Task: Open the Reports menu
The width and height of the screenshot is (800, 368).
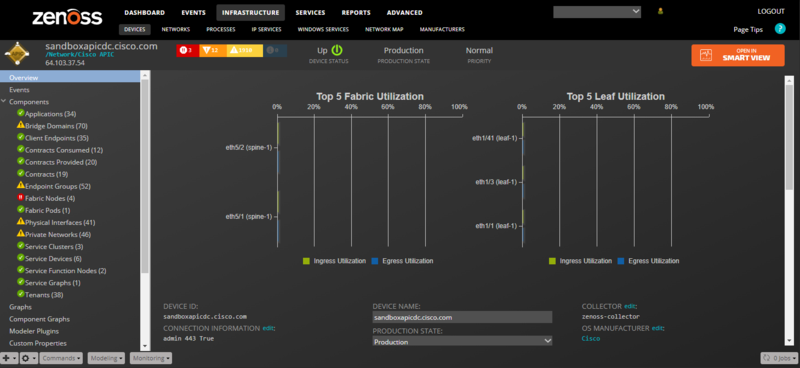Action: tap(356, 13)
